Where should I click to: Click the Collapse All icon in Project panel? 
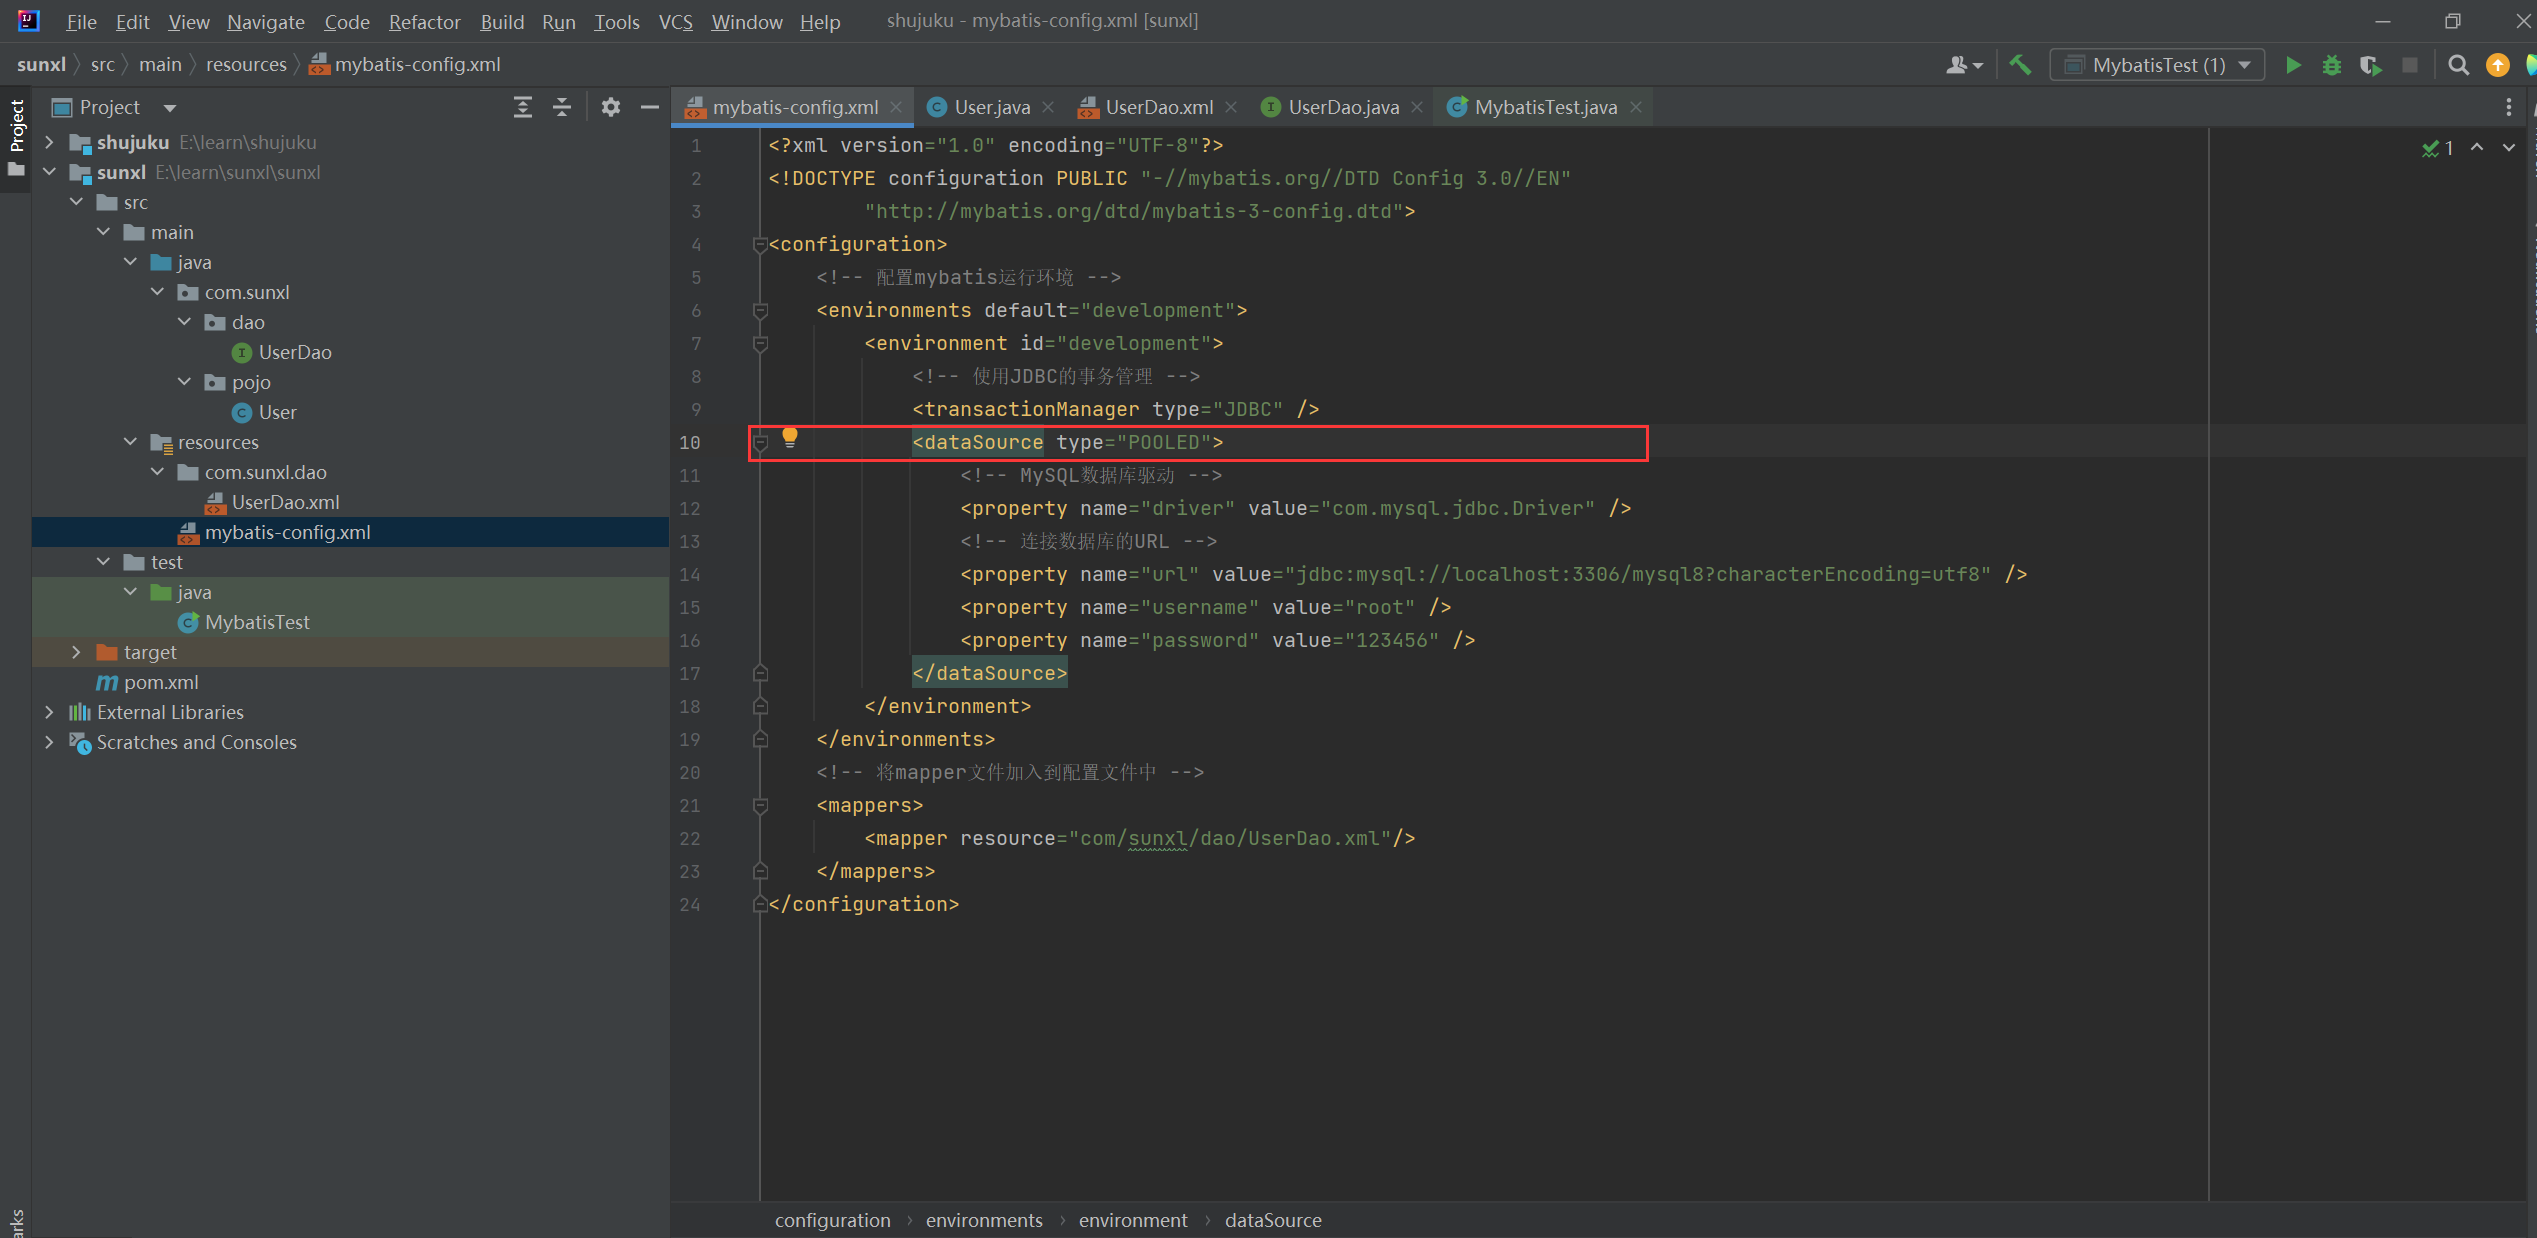[x=562, y=107]
